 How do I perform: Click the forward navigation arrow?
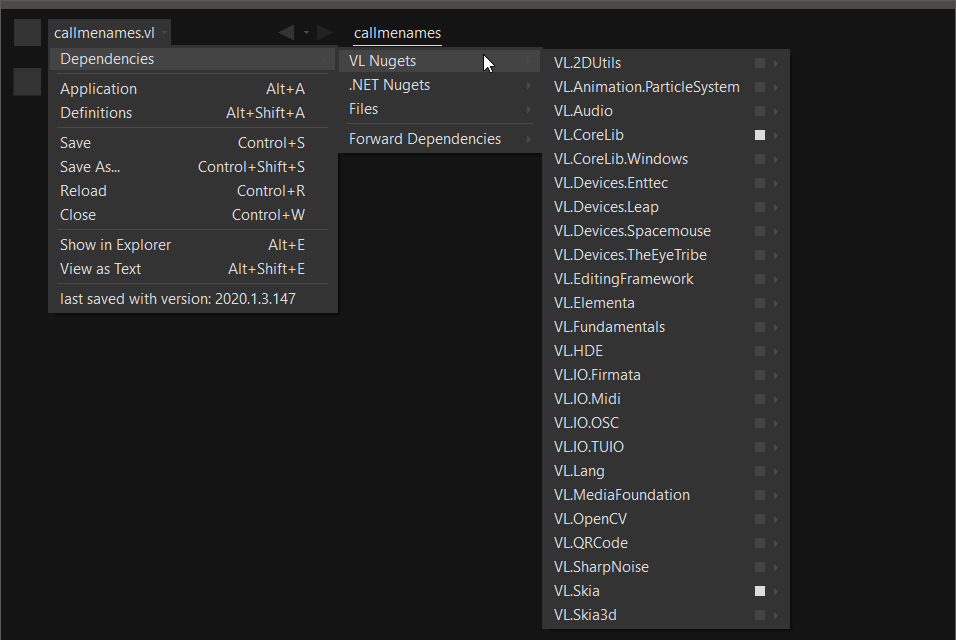pyautogui.click(x=324, y=33)
